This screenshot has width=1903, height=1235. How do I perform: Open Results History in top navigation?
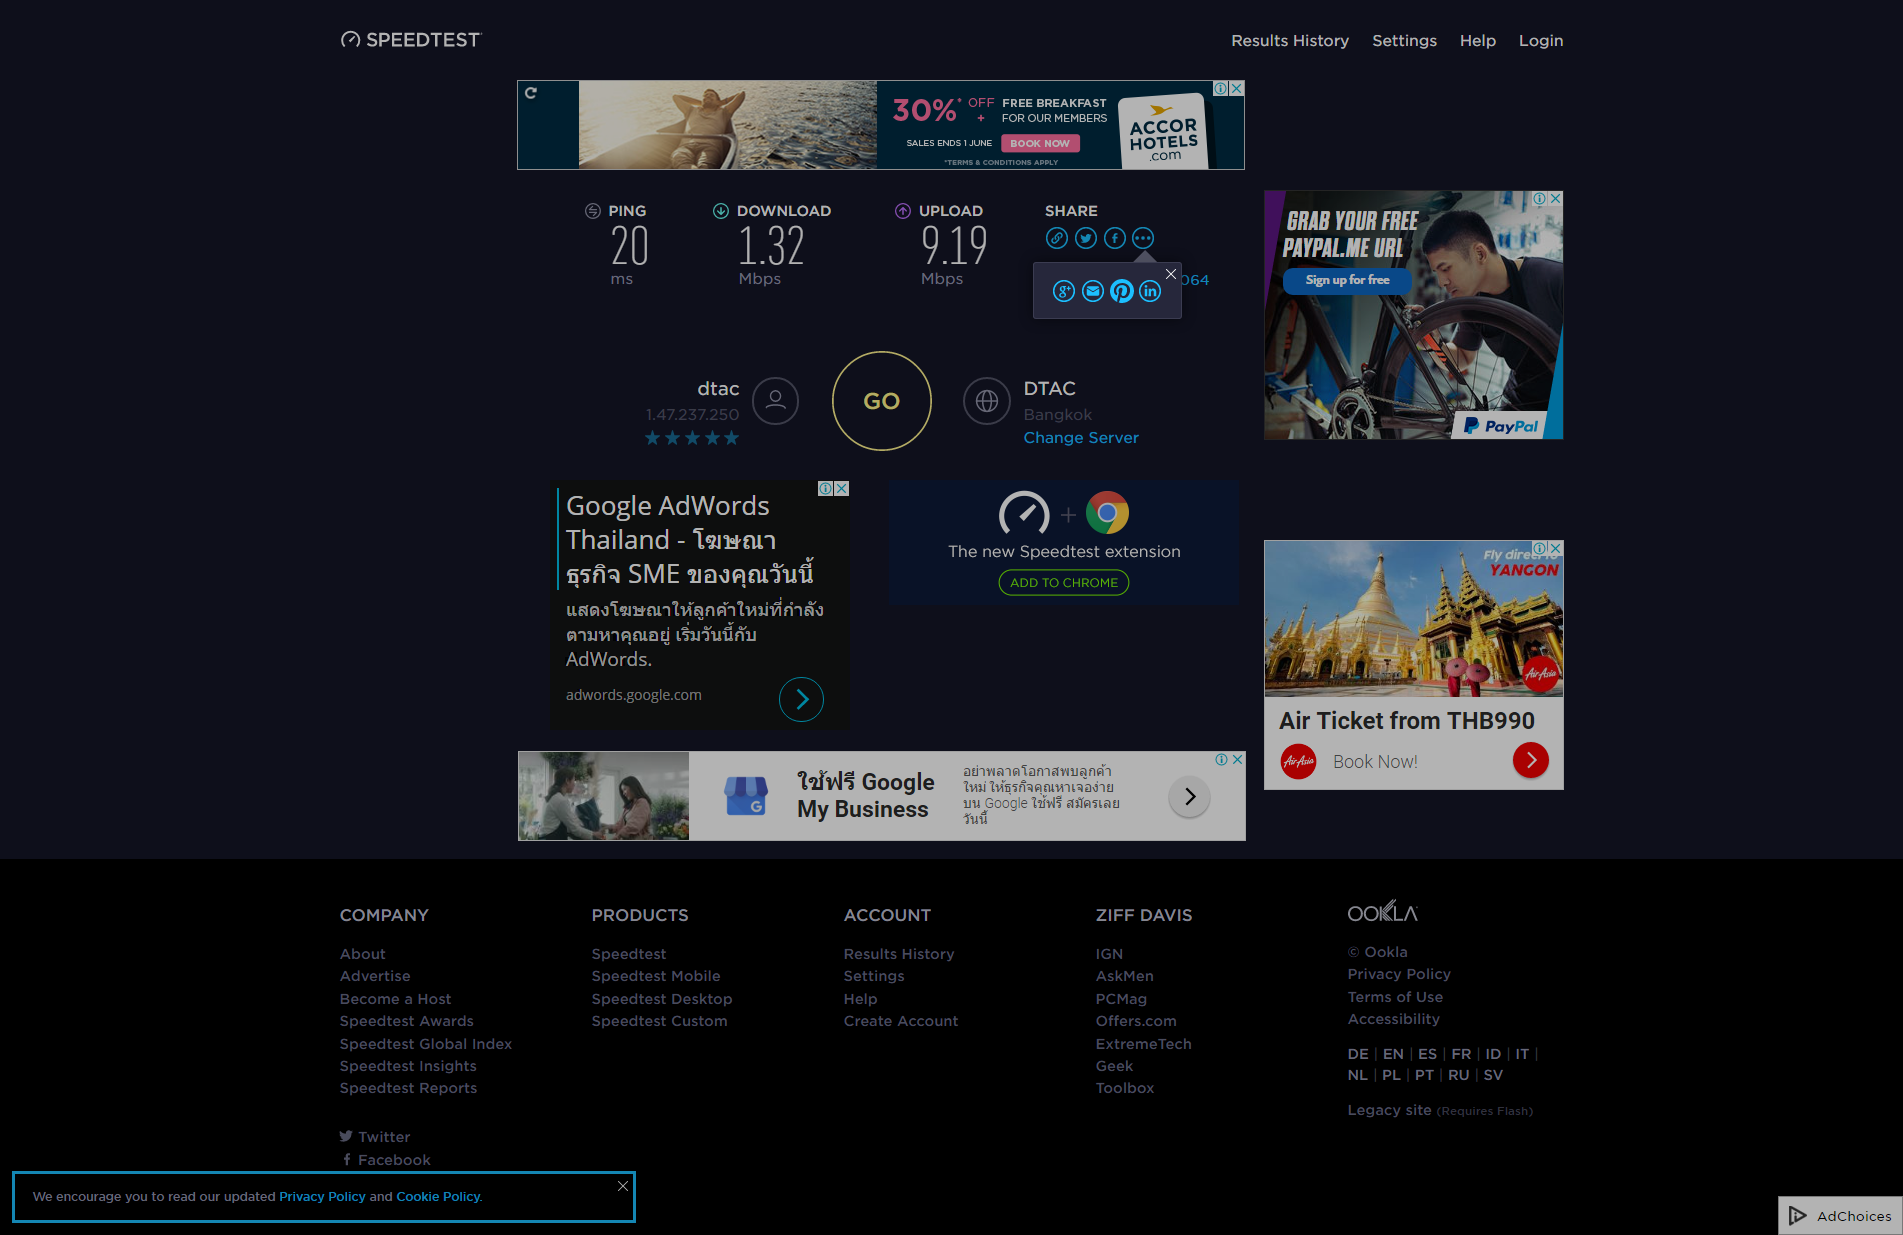click(1290, 41)
